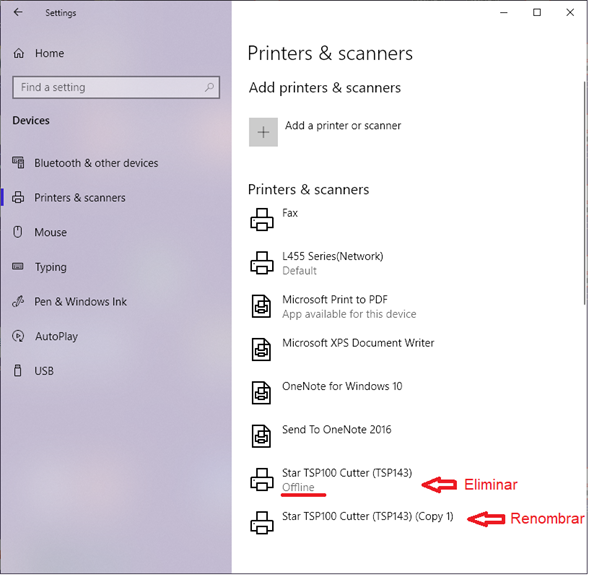Viewport: 589px width, 577px height.
Task: Click the search magnifier icon
Action: click(210, 88)
